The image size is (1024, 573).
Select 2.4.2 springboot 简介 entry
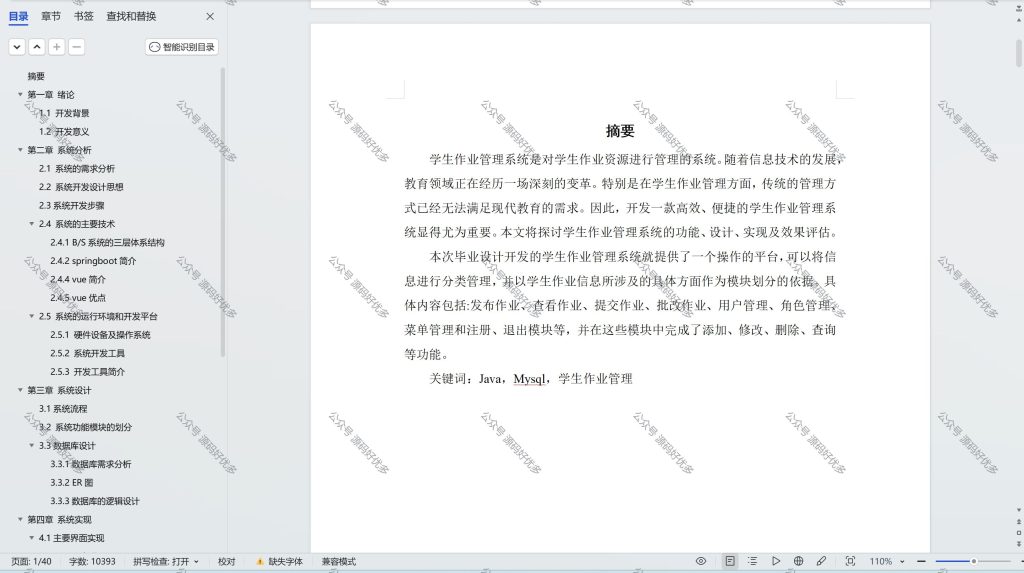tap(93, 261)
